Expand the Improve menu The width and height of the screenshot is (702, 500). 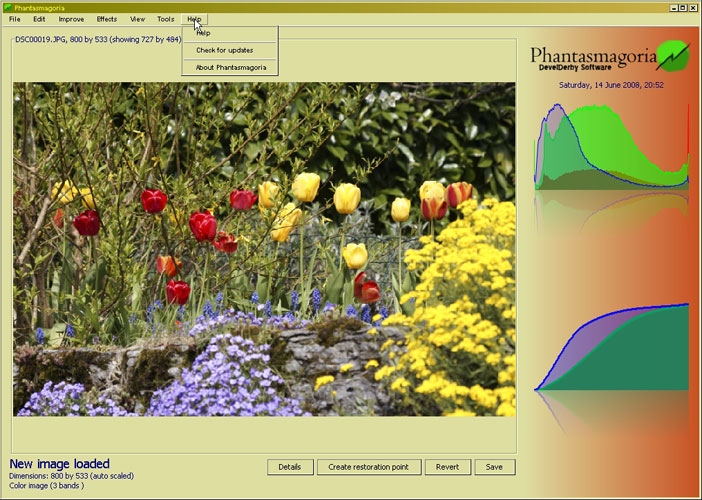(71, 19)
